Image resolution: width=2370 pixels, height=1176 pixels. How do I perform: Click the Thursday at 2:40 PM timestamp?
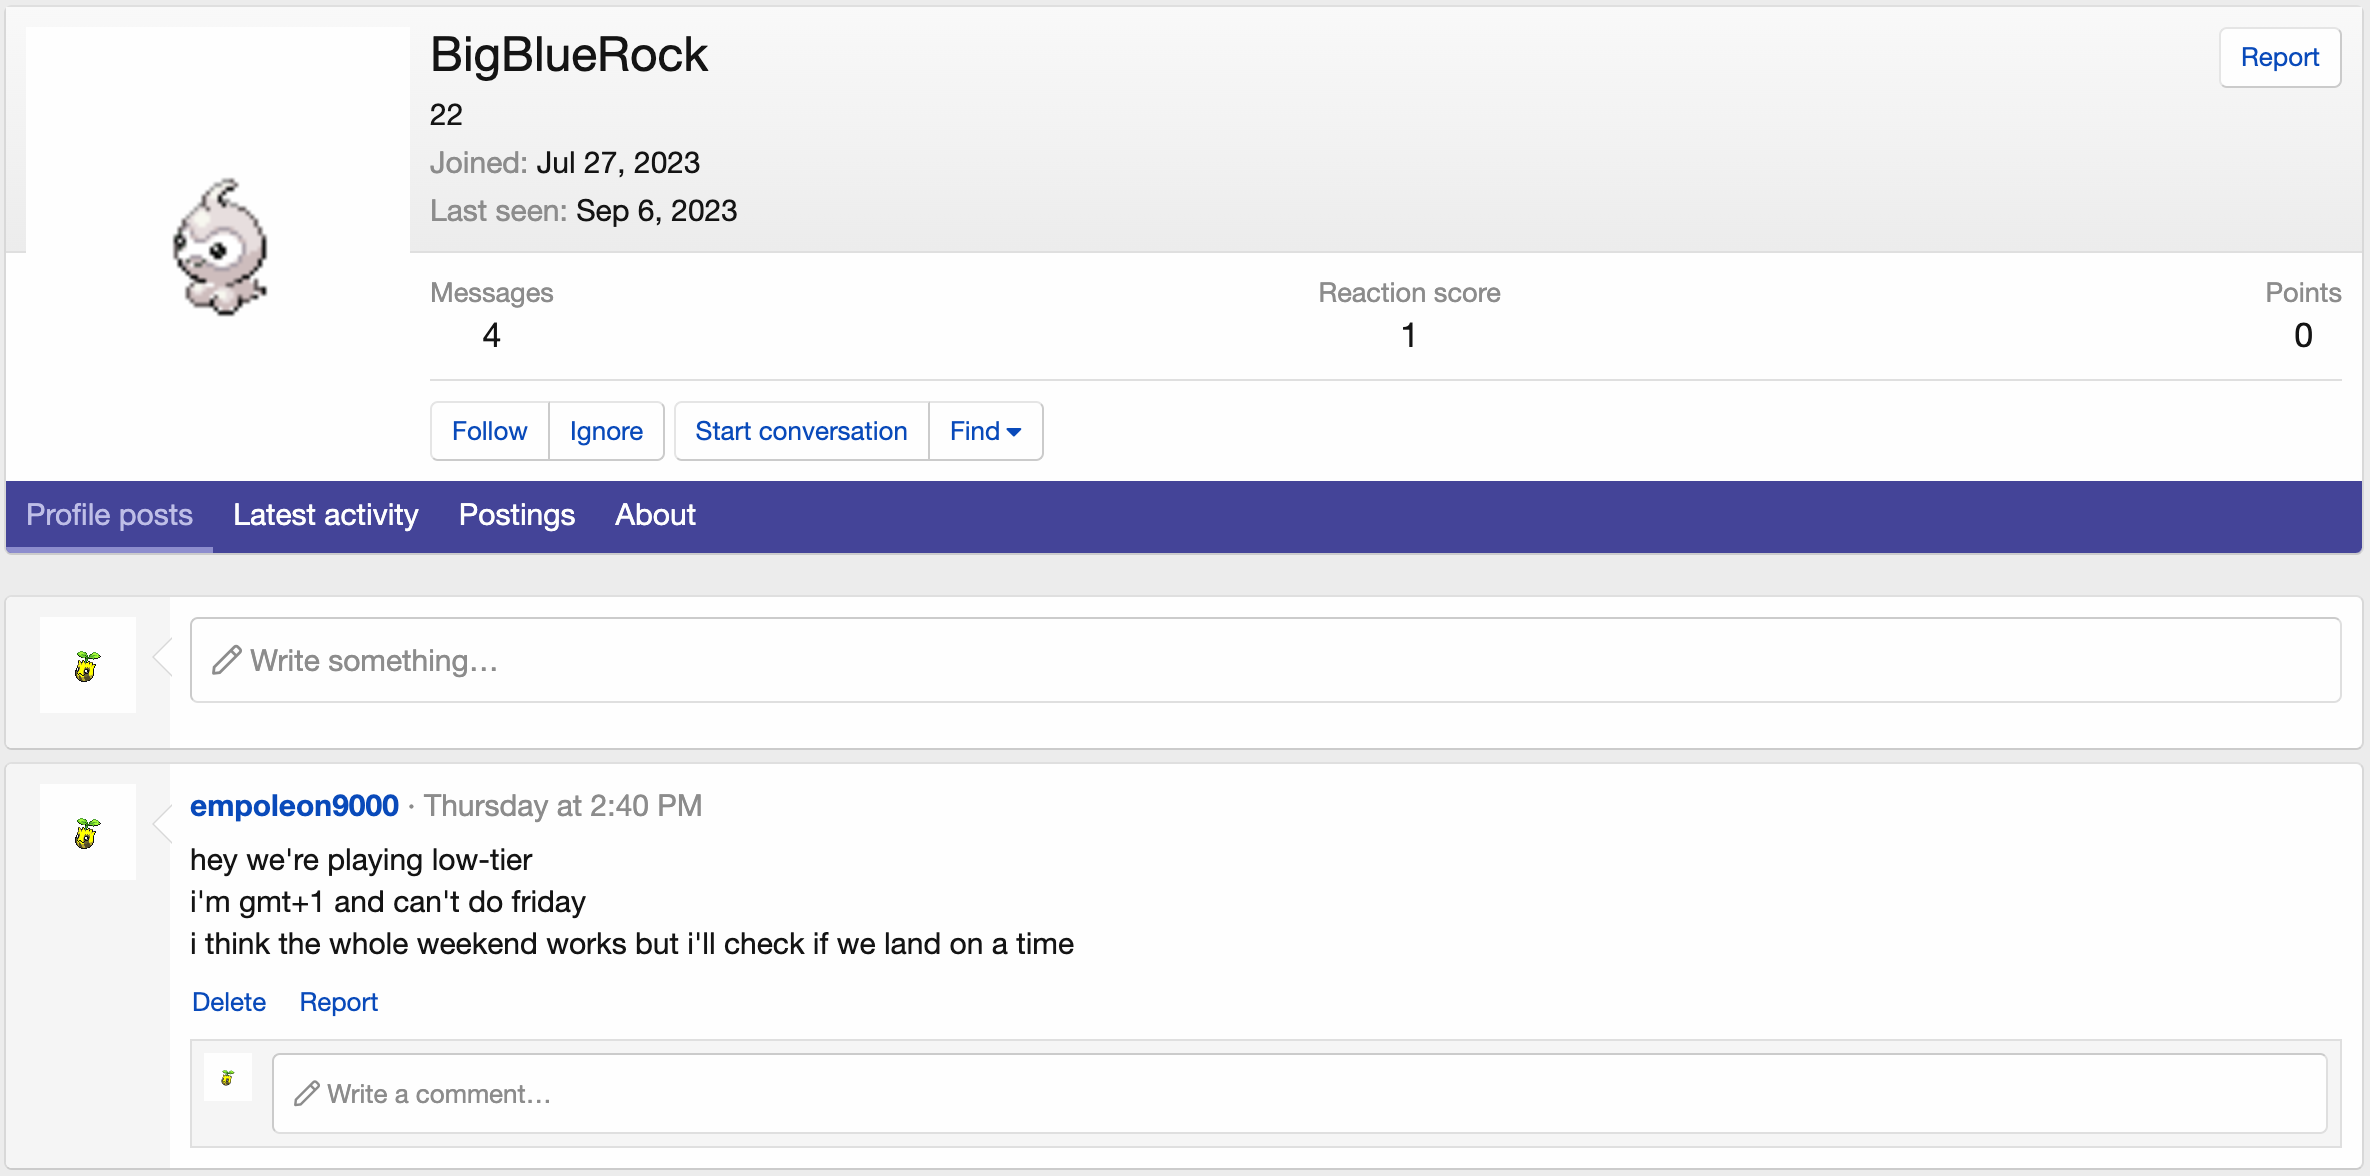(x=563, y=806)
